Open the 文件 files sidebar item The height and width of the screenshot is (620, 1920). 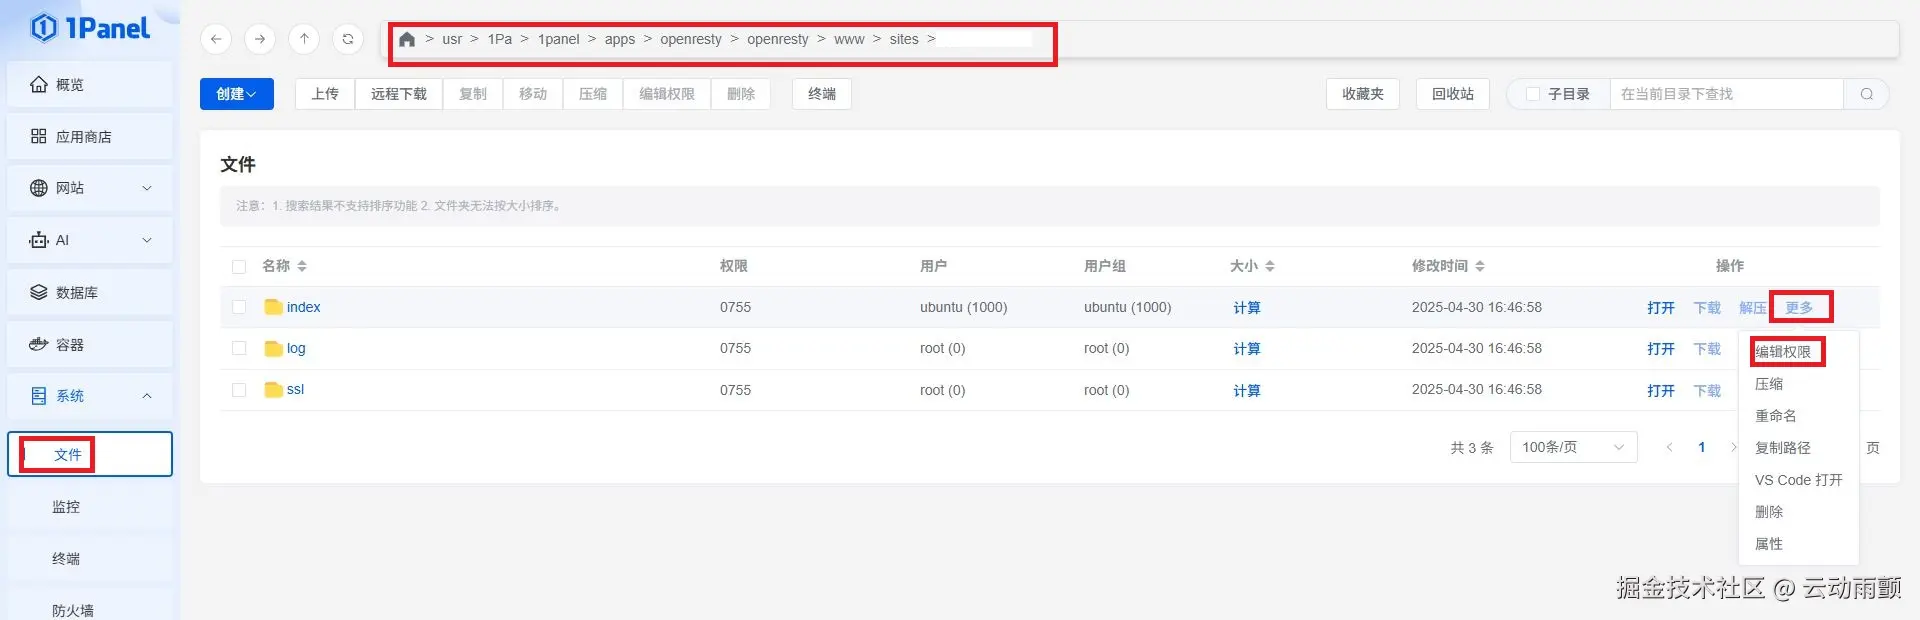pyautogui.click(x=90, y=455)
